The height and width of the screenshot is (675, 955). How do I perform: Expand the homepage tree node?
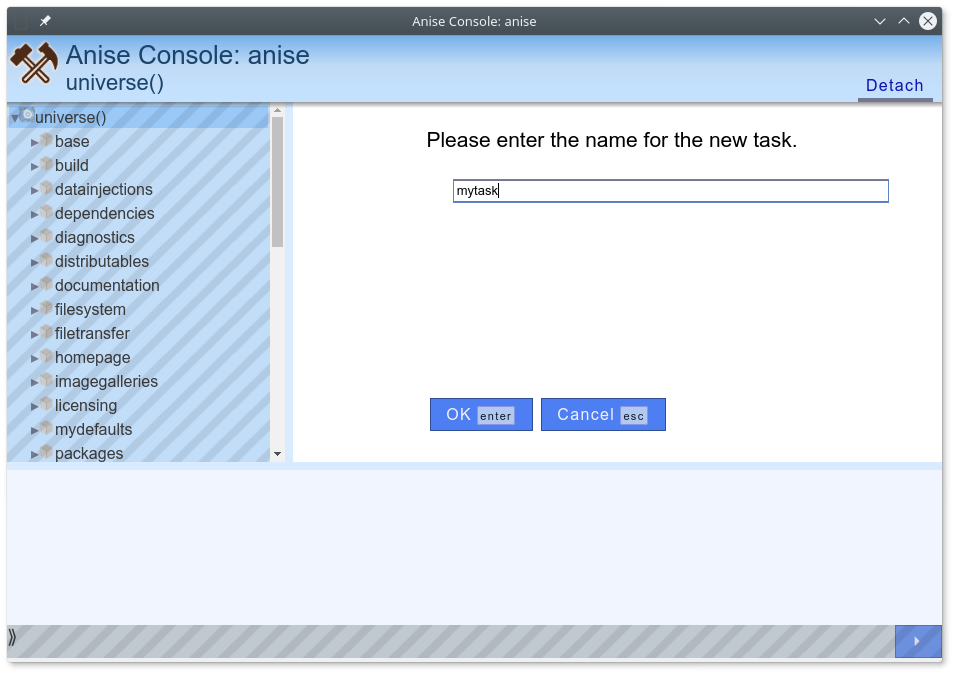[x=35, y=358]
